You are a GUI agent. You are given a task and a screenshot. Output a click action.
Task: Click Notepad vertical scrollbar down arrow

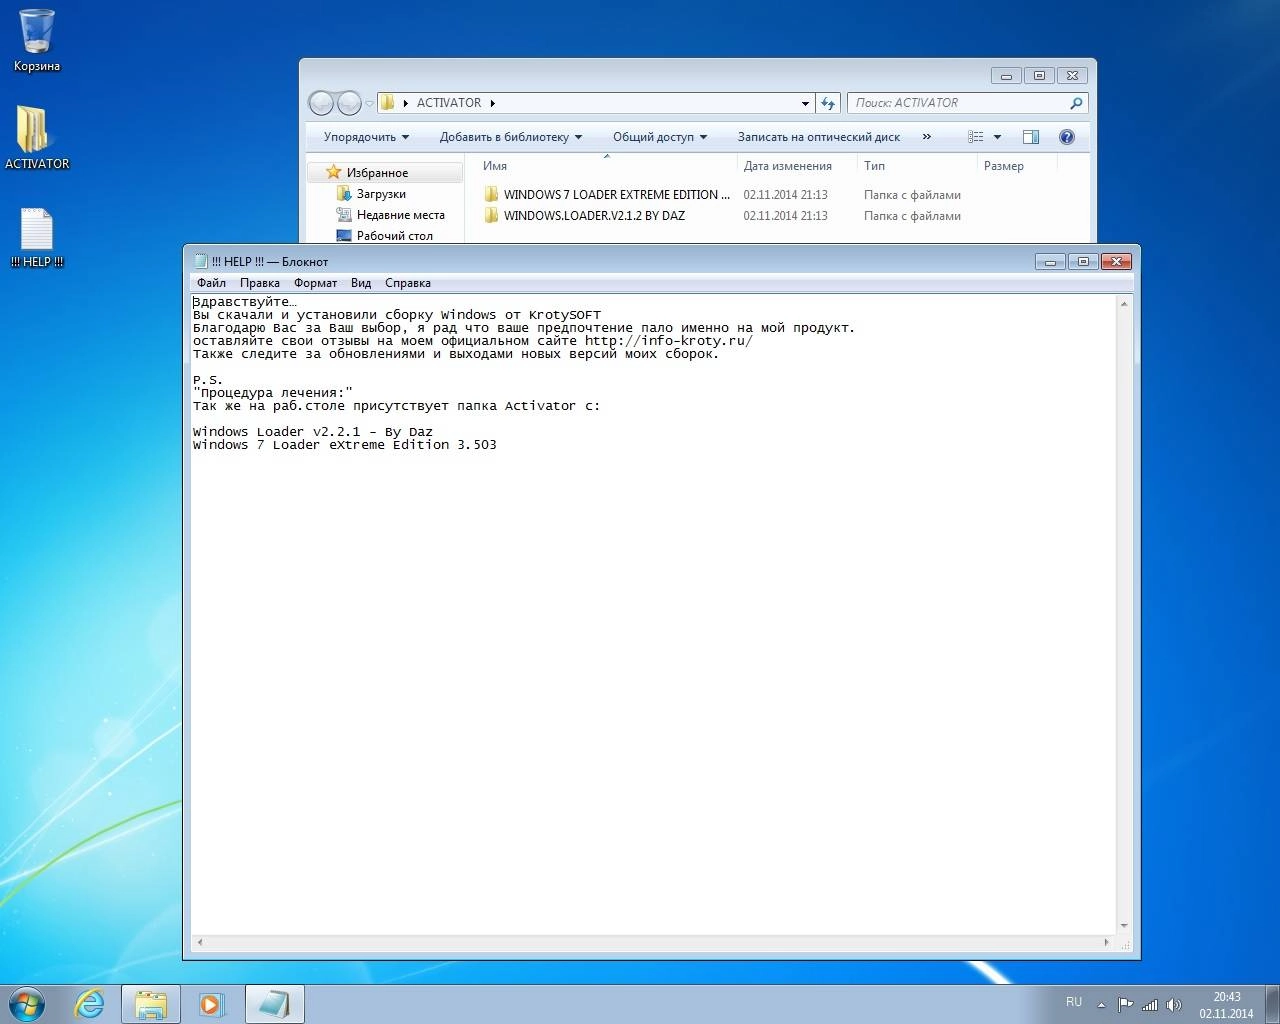(x=1124, y=926)
